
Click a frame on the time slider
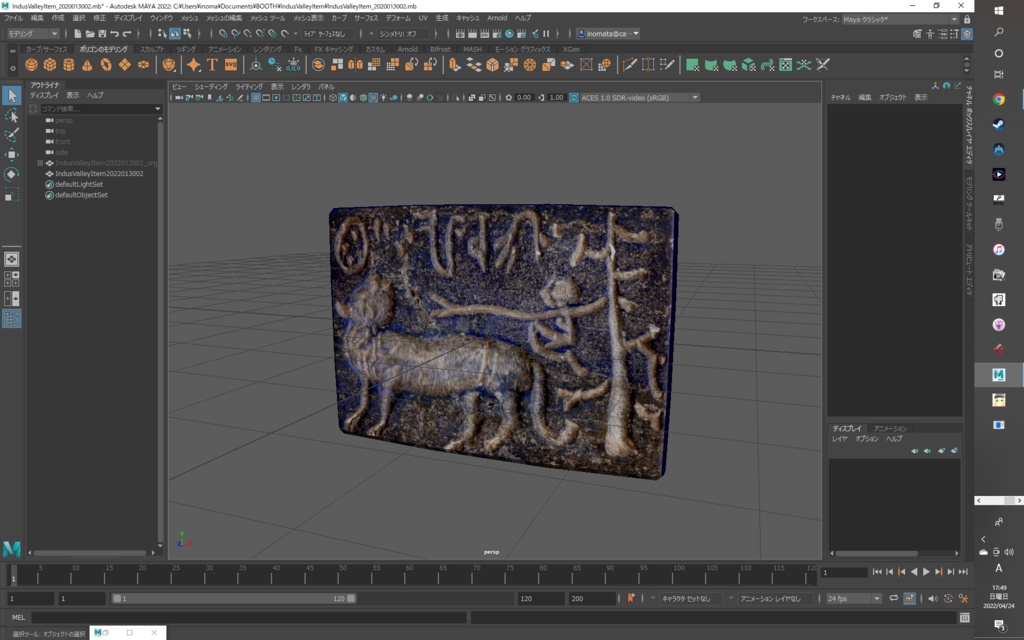coord(400,573)
